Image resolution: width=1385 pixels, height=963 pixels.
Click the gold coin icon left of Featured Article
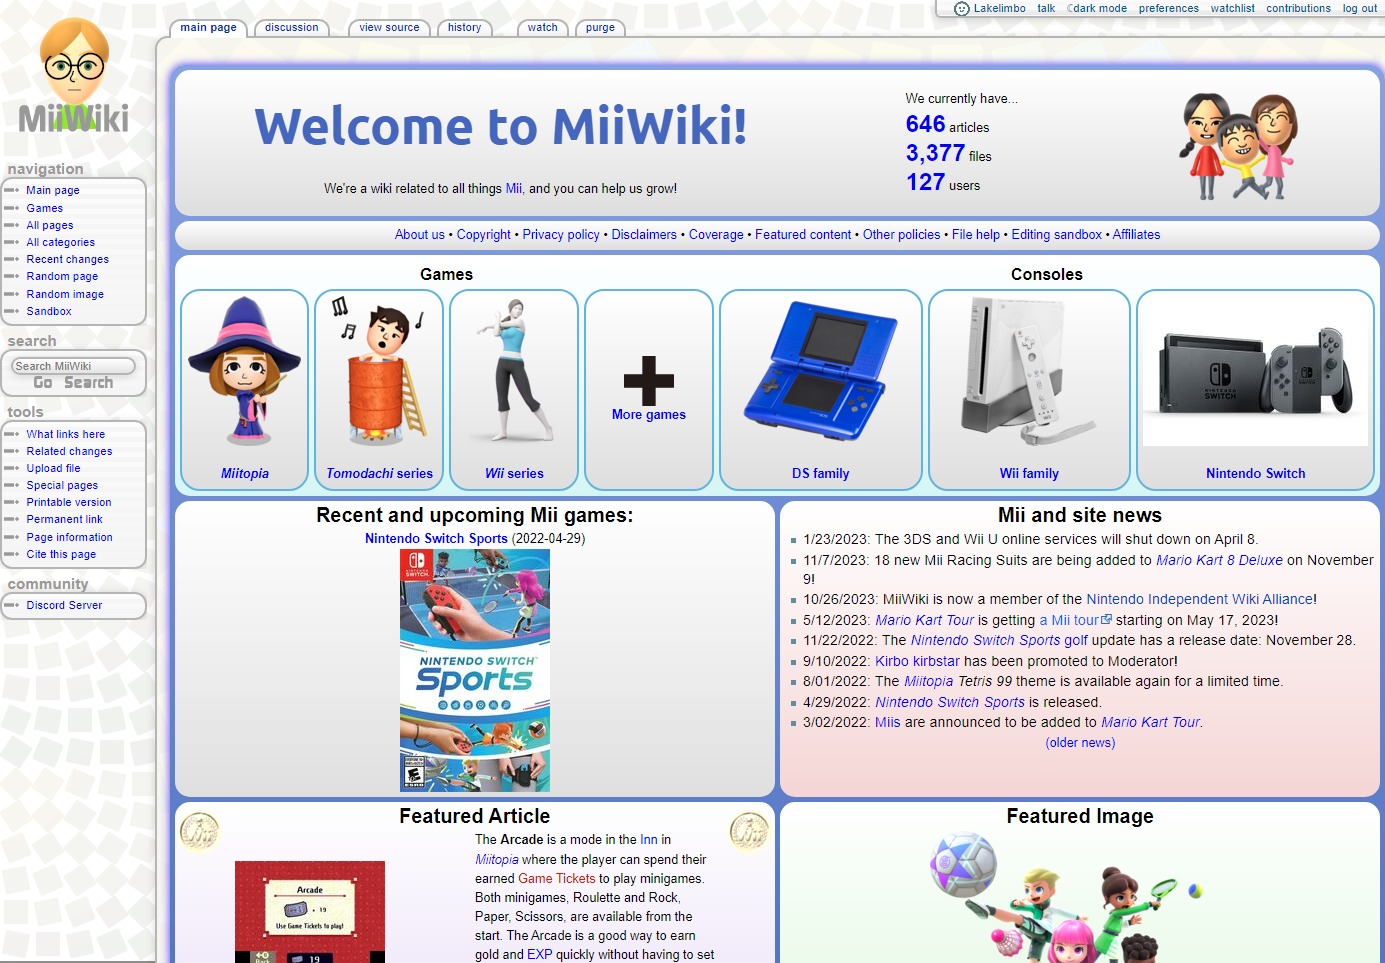(199, 831)
